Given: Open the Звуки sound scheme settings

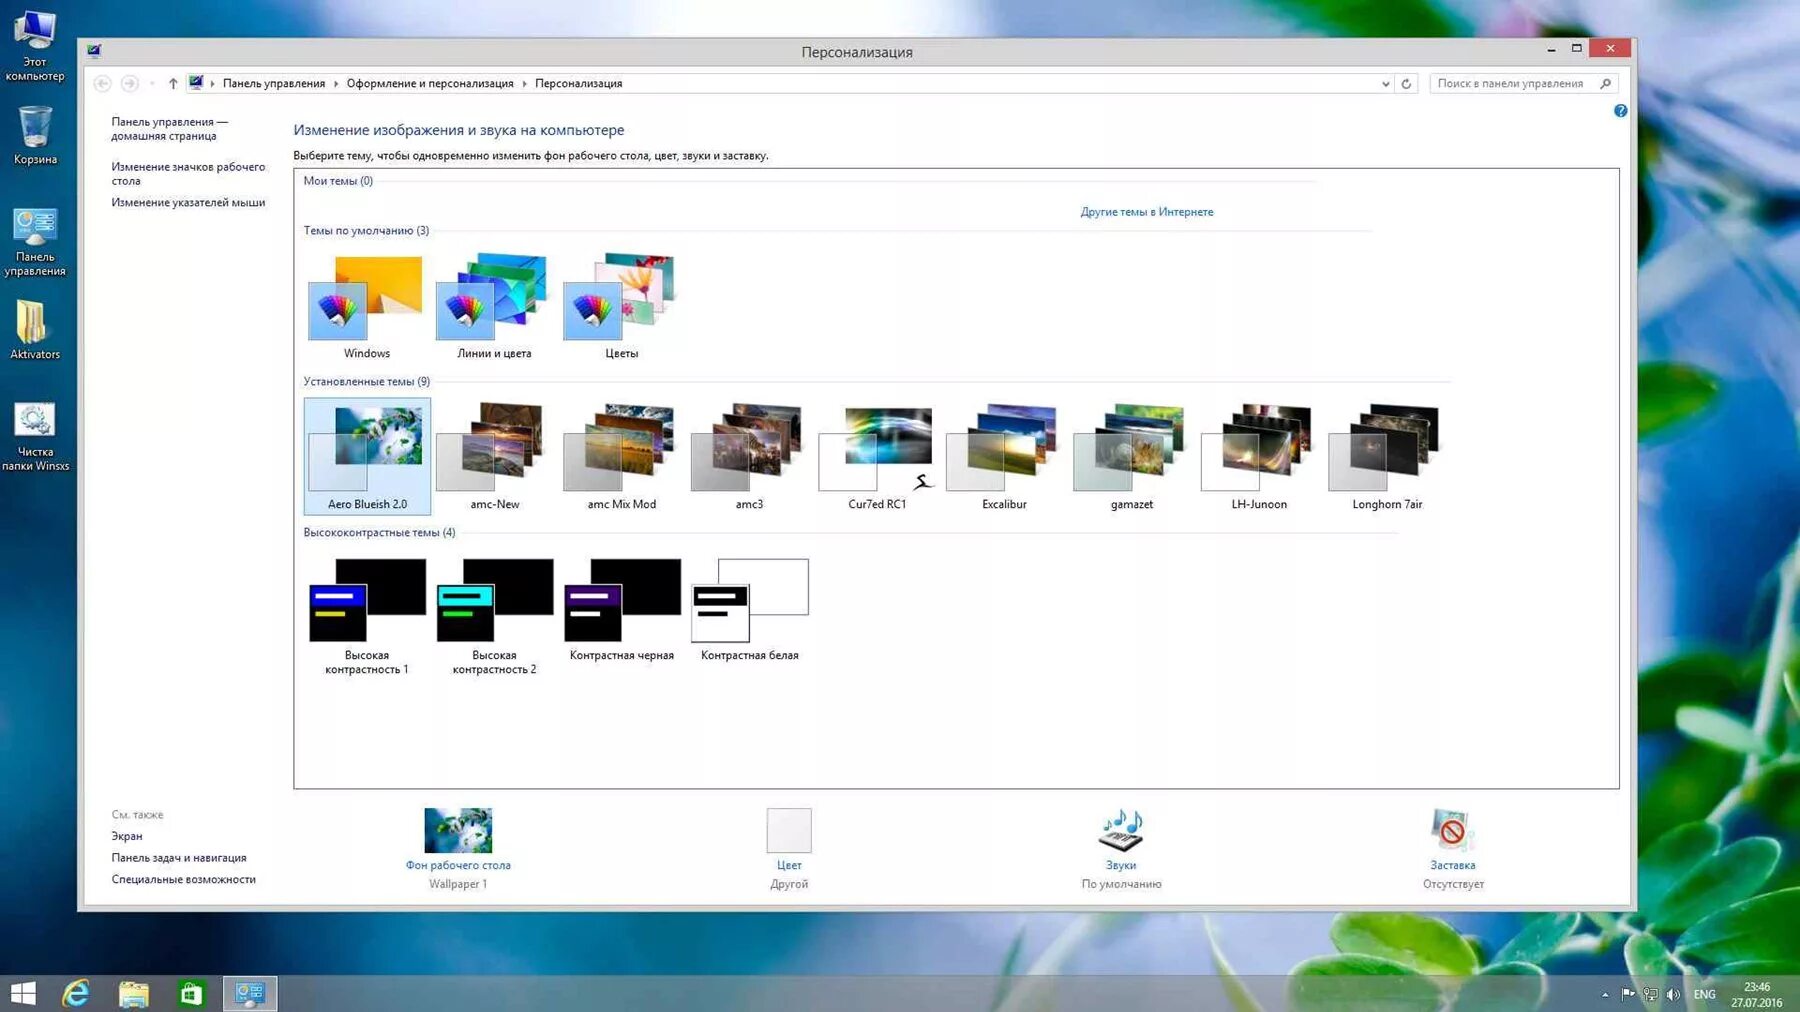Looking at the screenshot, I should [x=1121, y=848].
